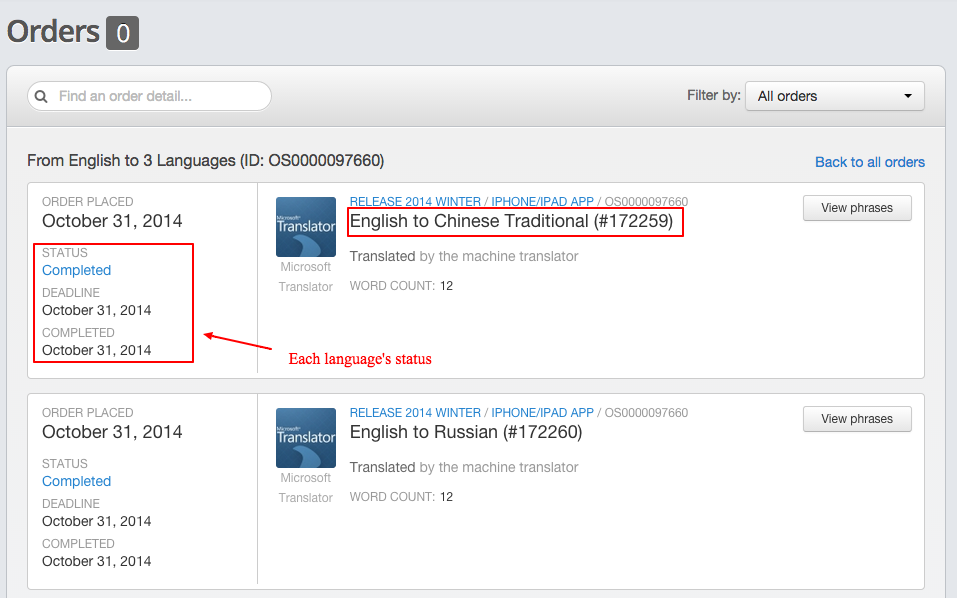Click the Orders page heading
The width and height of the screenshot is (957, 598).
click(53, 32)
